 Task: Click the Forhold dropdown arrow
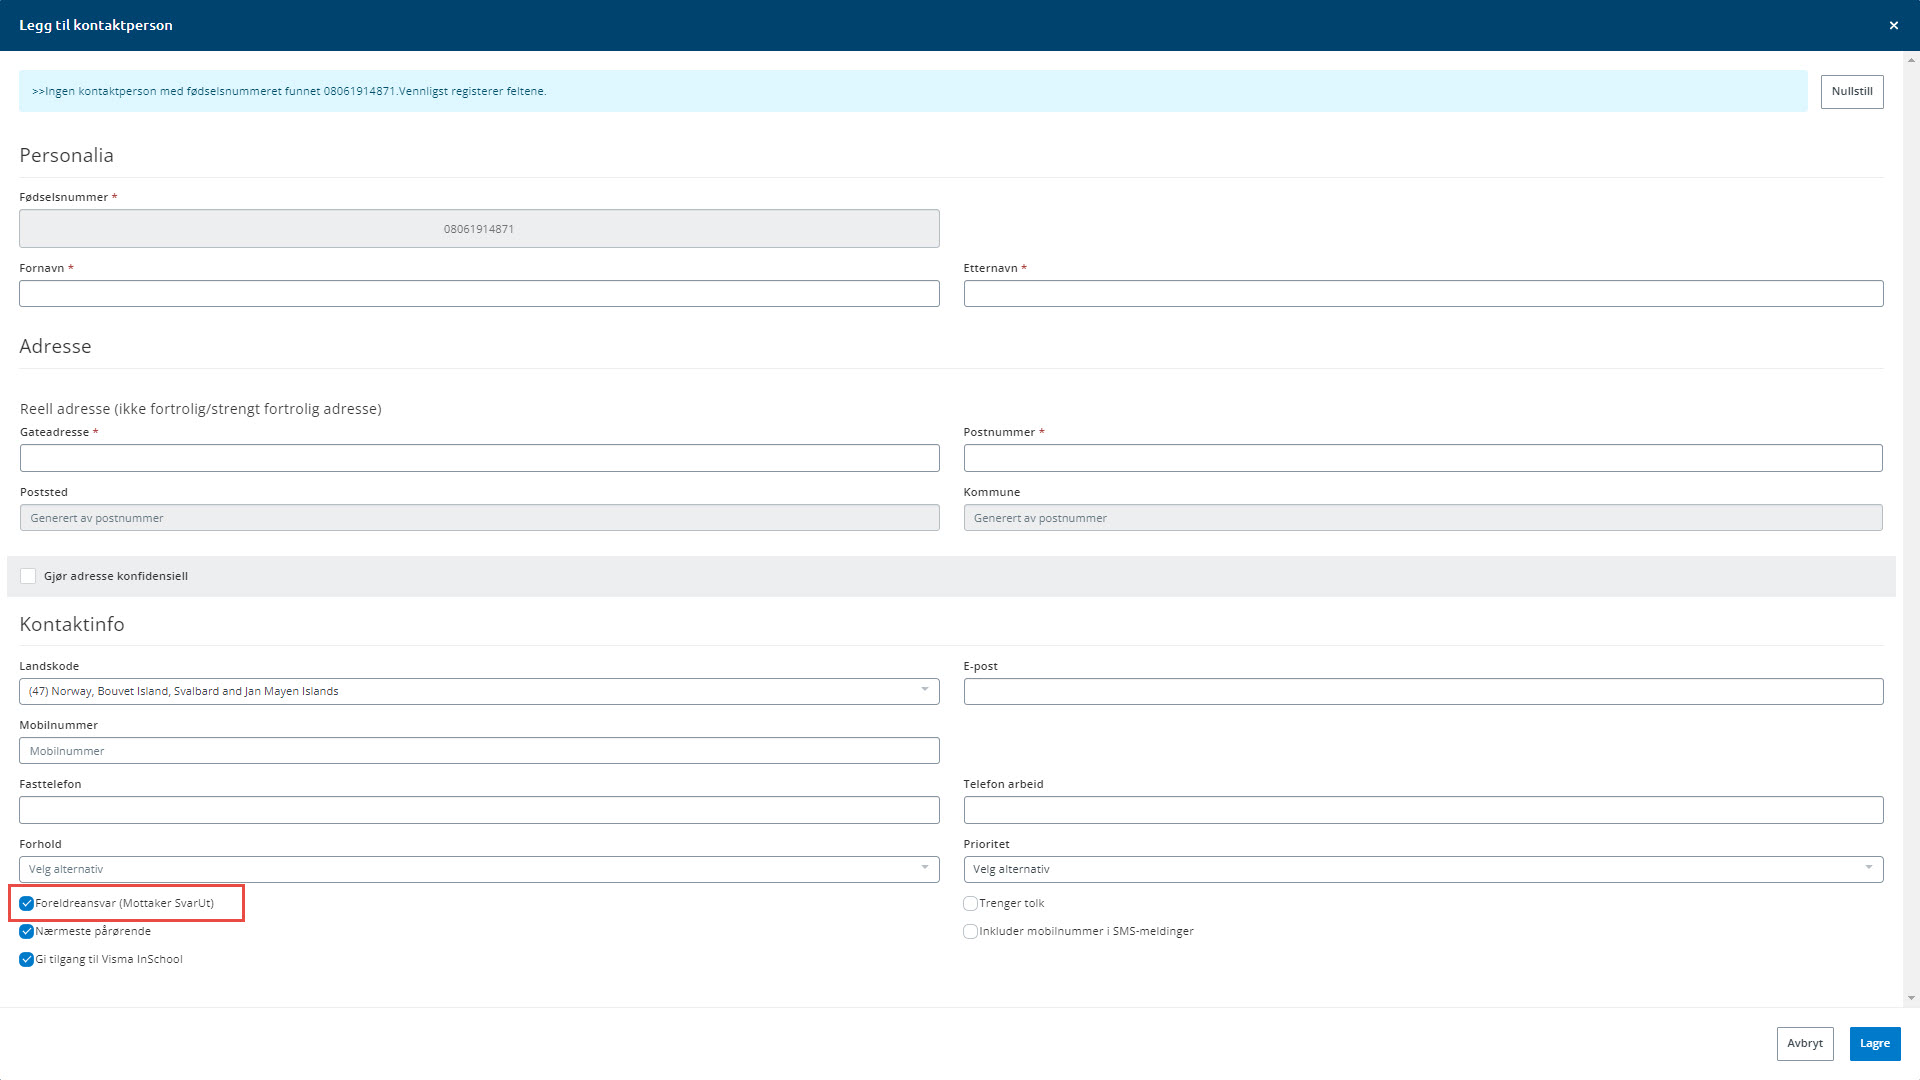925,868
